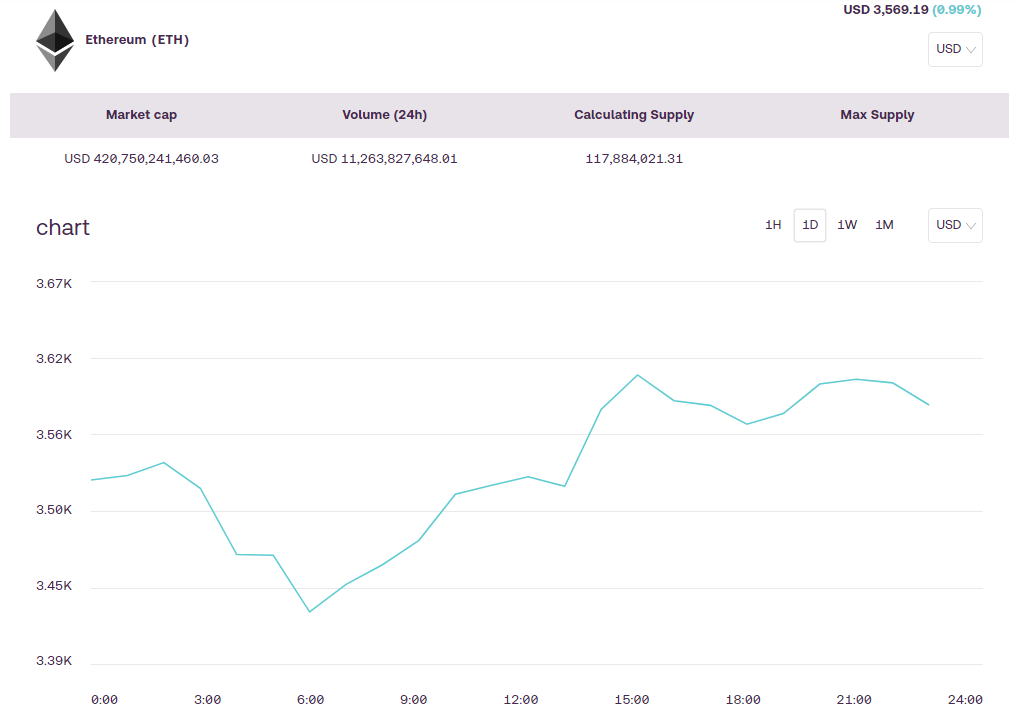This screenshot has height=721, width=1016.
Task: Click the price line's lowest point near 6:00
Action: point(310,612)
